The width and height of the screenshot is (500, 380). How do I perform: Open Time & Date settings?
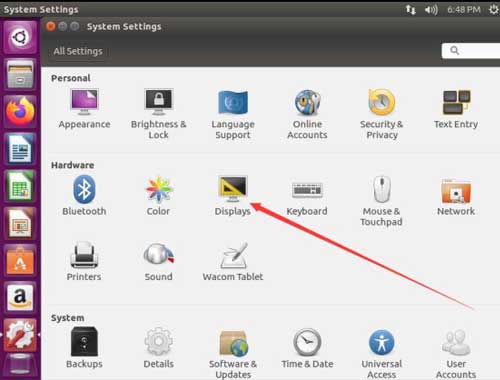(307, 348)
